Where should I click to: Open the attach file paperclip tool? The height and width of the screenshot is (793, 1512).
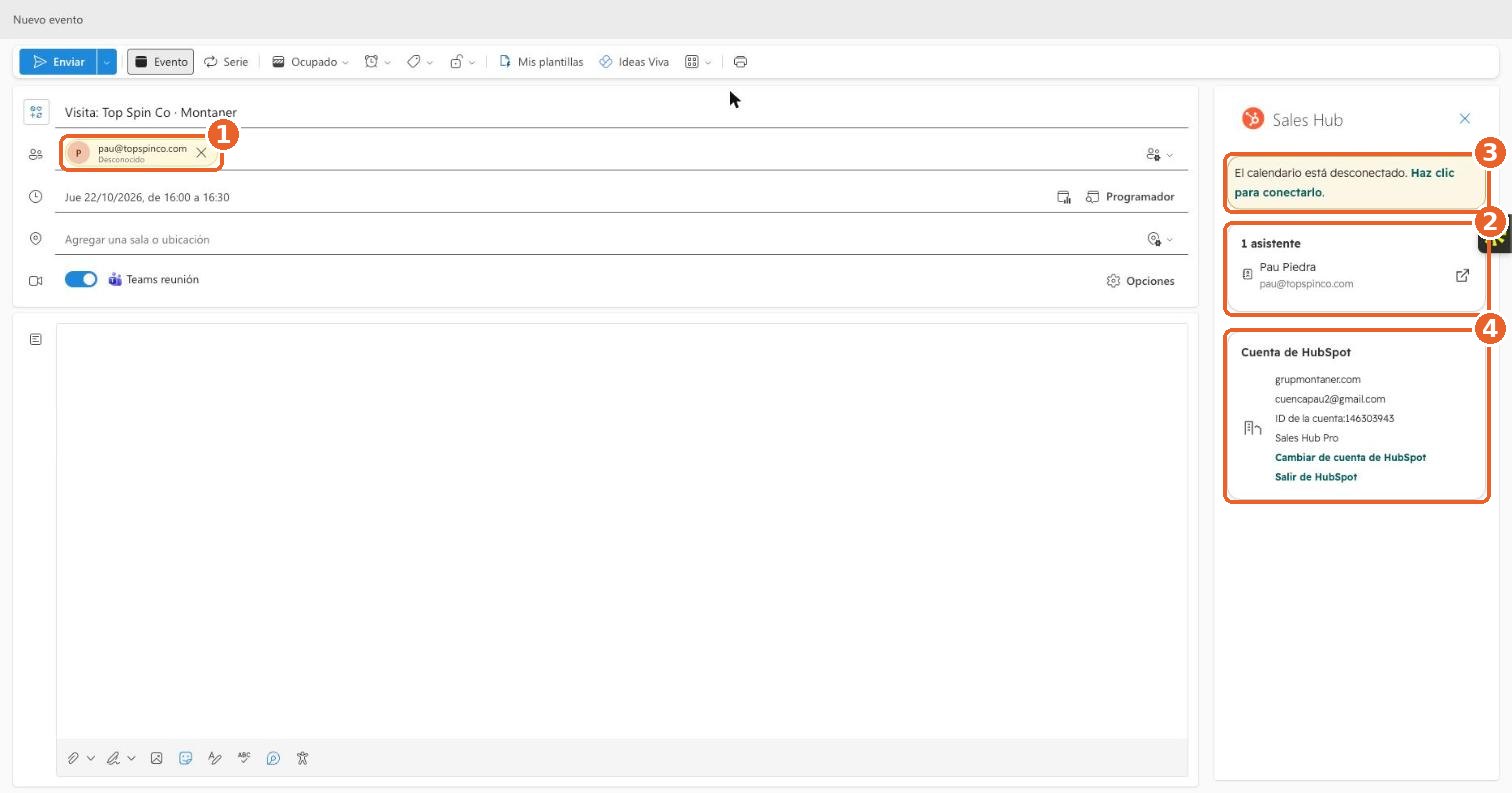(x=73, y=758)
